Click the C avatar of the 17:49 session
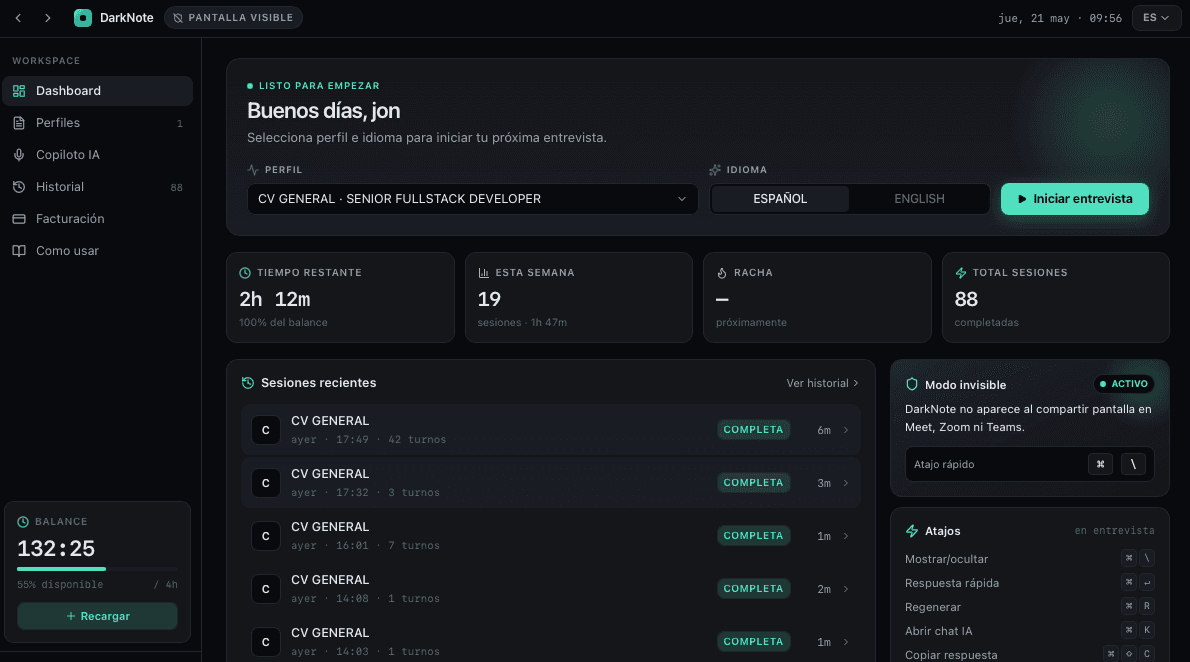The width and height of the screenshot is (1190, 662). 266,430
